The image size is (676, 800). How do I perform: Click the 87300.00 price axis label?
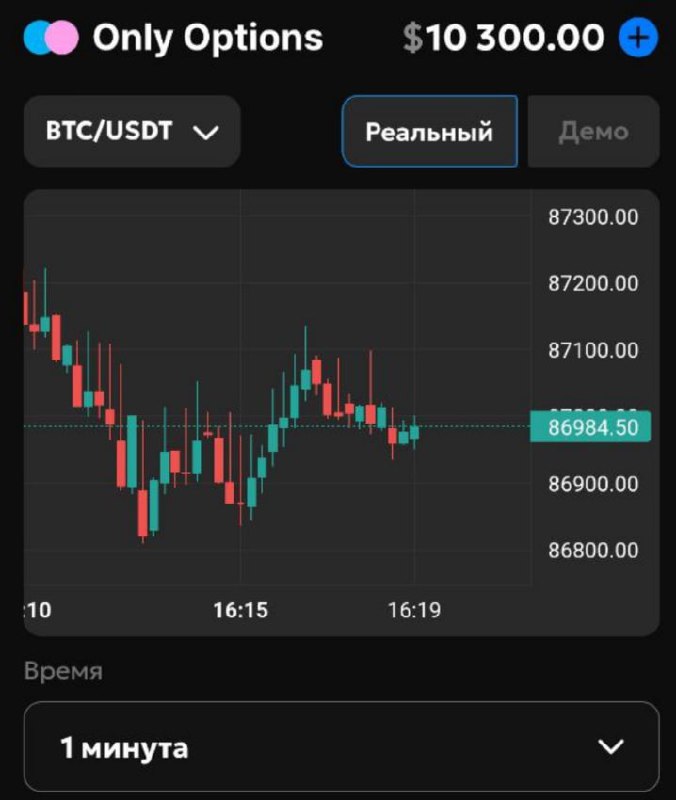(593, 217)
